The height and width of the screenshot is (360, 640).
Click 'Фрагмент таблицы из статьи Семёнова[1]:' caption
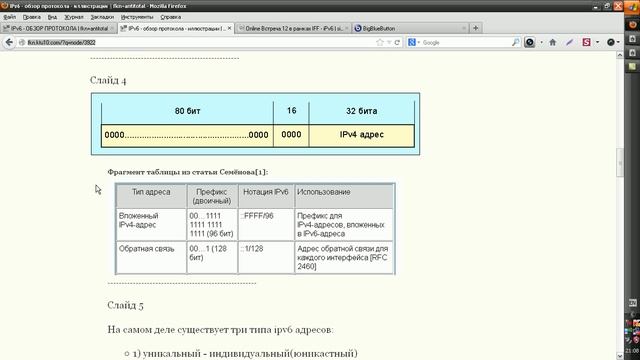point(188,172)
